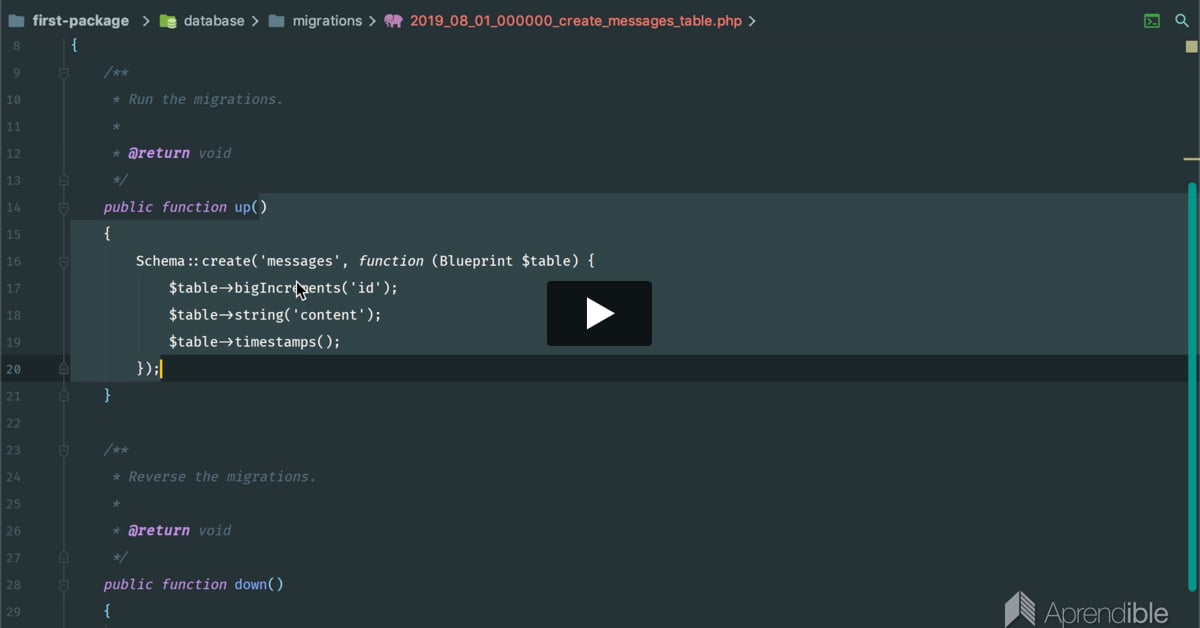
Task: Click 'timestamps' method call on line 19
Action: coord(275,342)
